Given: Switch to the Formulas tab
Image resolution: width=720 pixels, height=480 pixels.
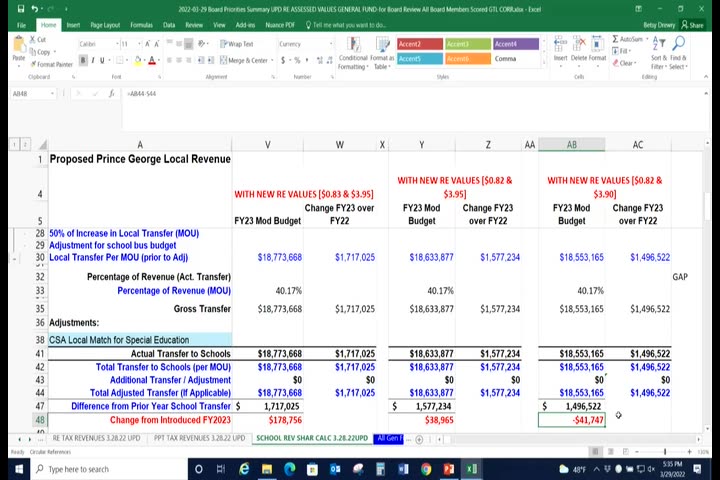Looking at the screenshot, I should pyautogui.click(x=141, y=25).
